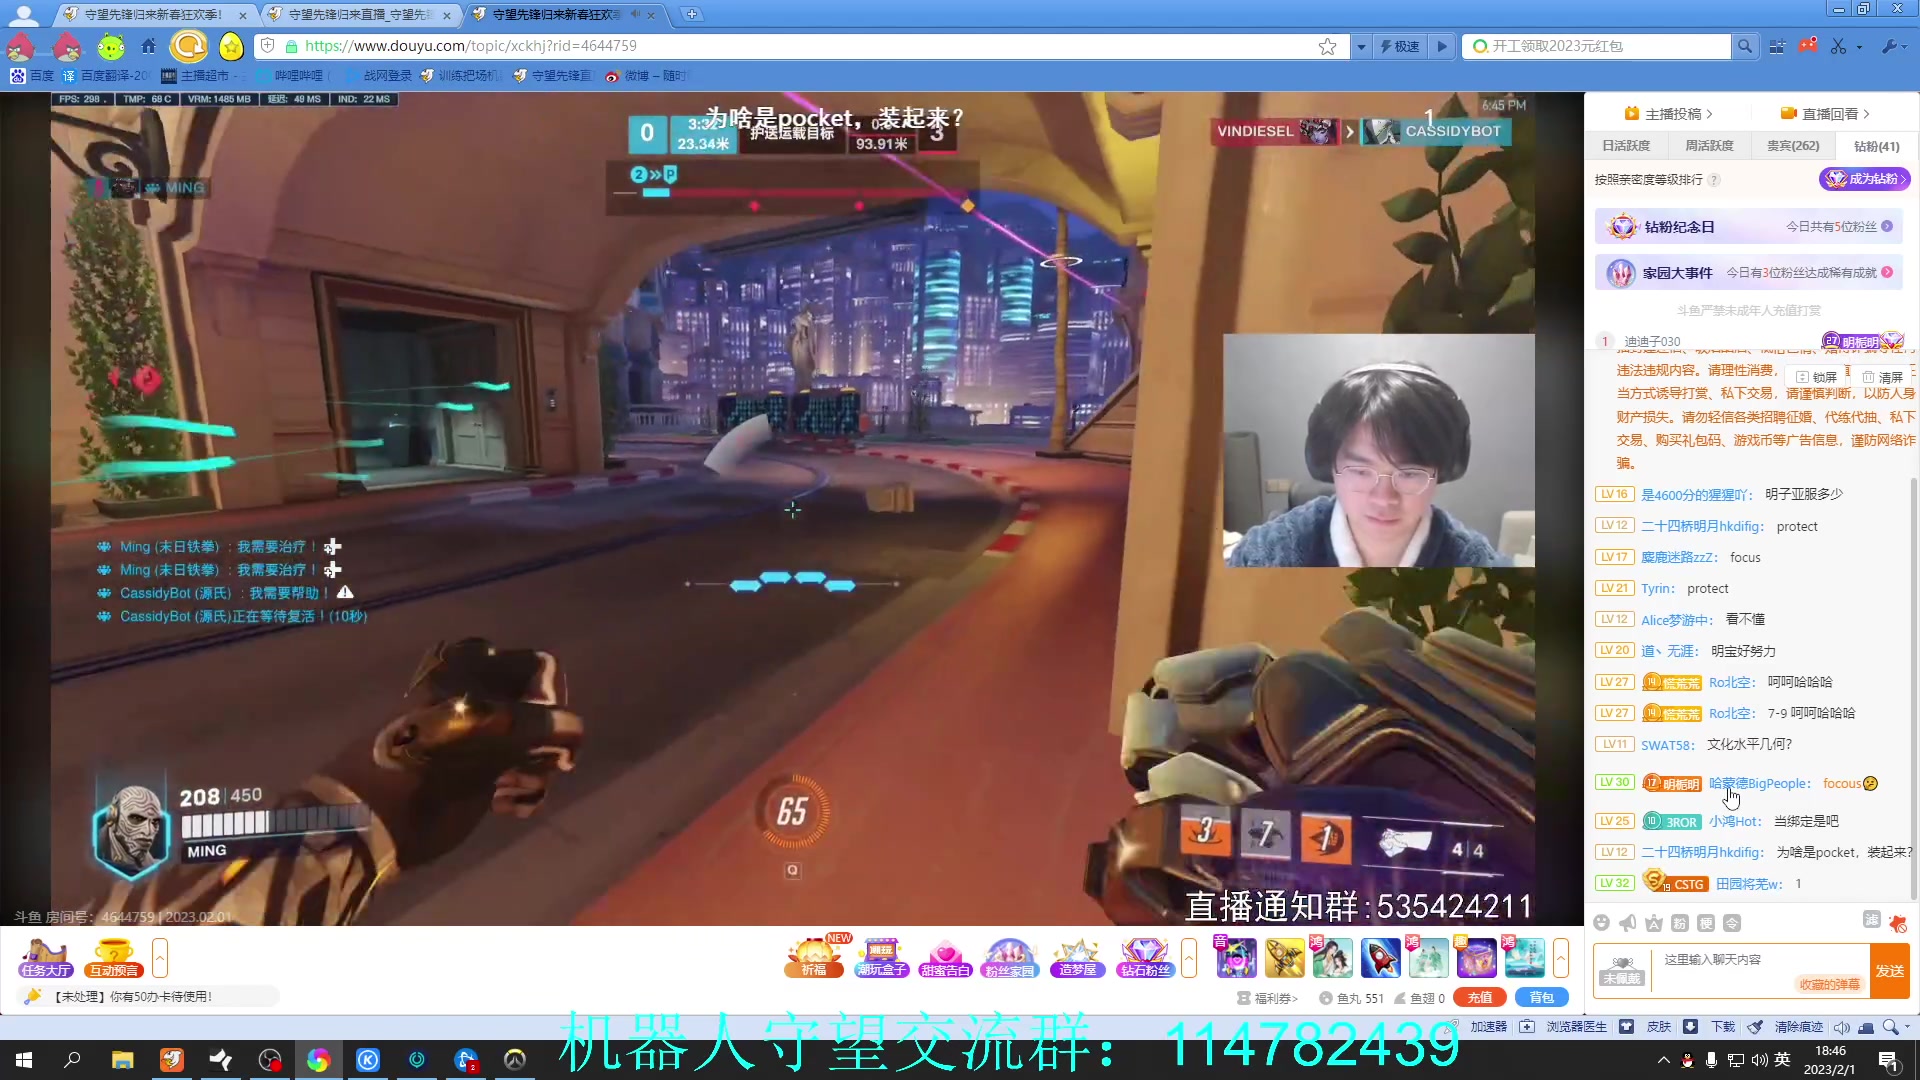This screenshot has height=1080, width=1920.
Task: Toggle the 滤 danmaku filter button
Action: pos(1871,920)
